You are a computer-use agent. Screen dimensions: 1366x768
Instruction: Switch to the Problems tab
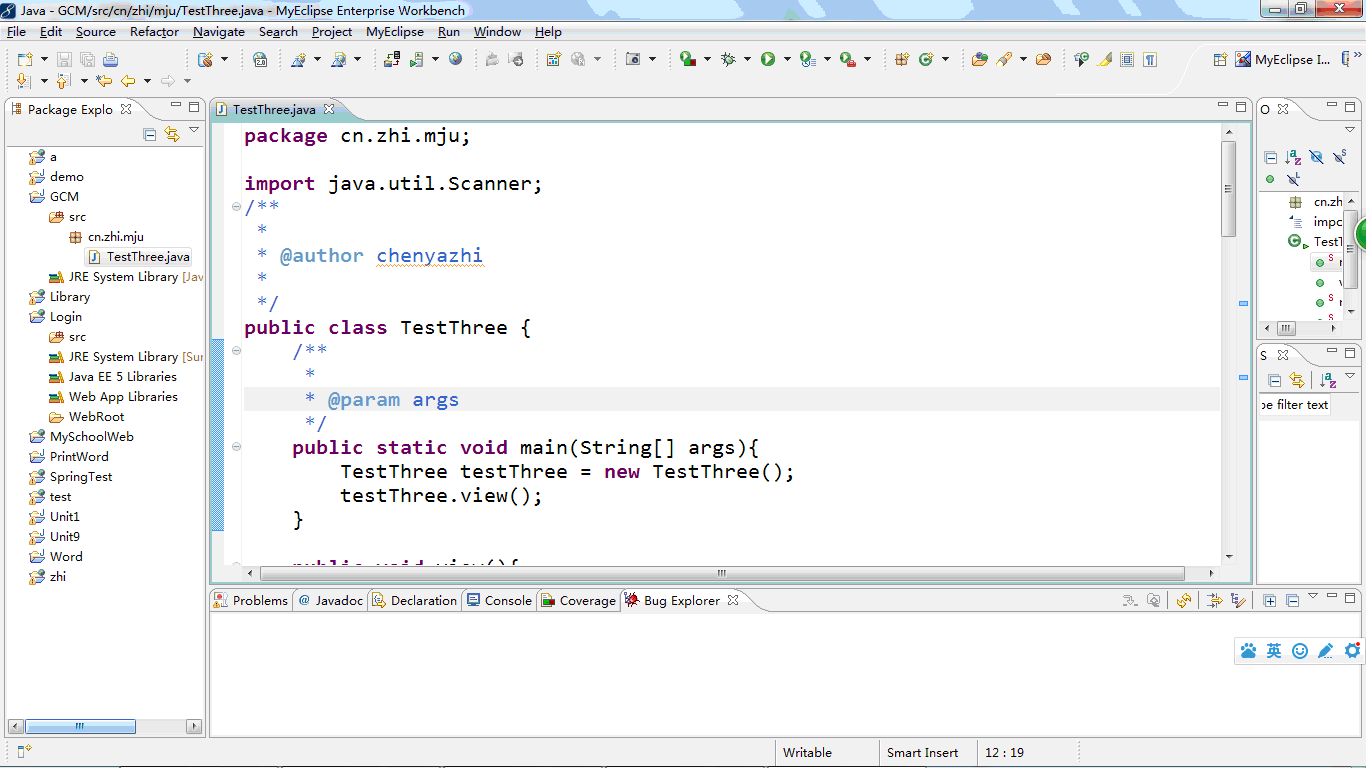tap(251, 600)
